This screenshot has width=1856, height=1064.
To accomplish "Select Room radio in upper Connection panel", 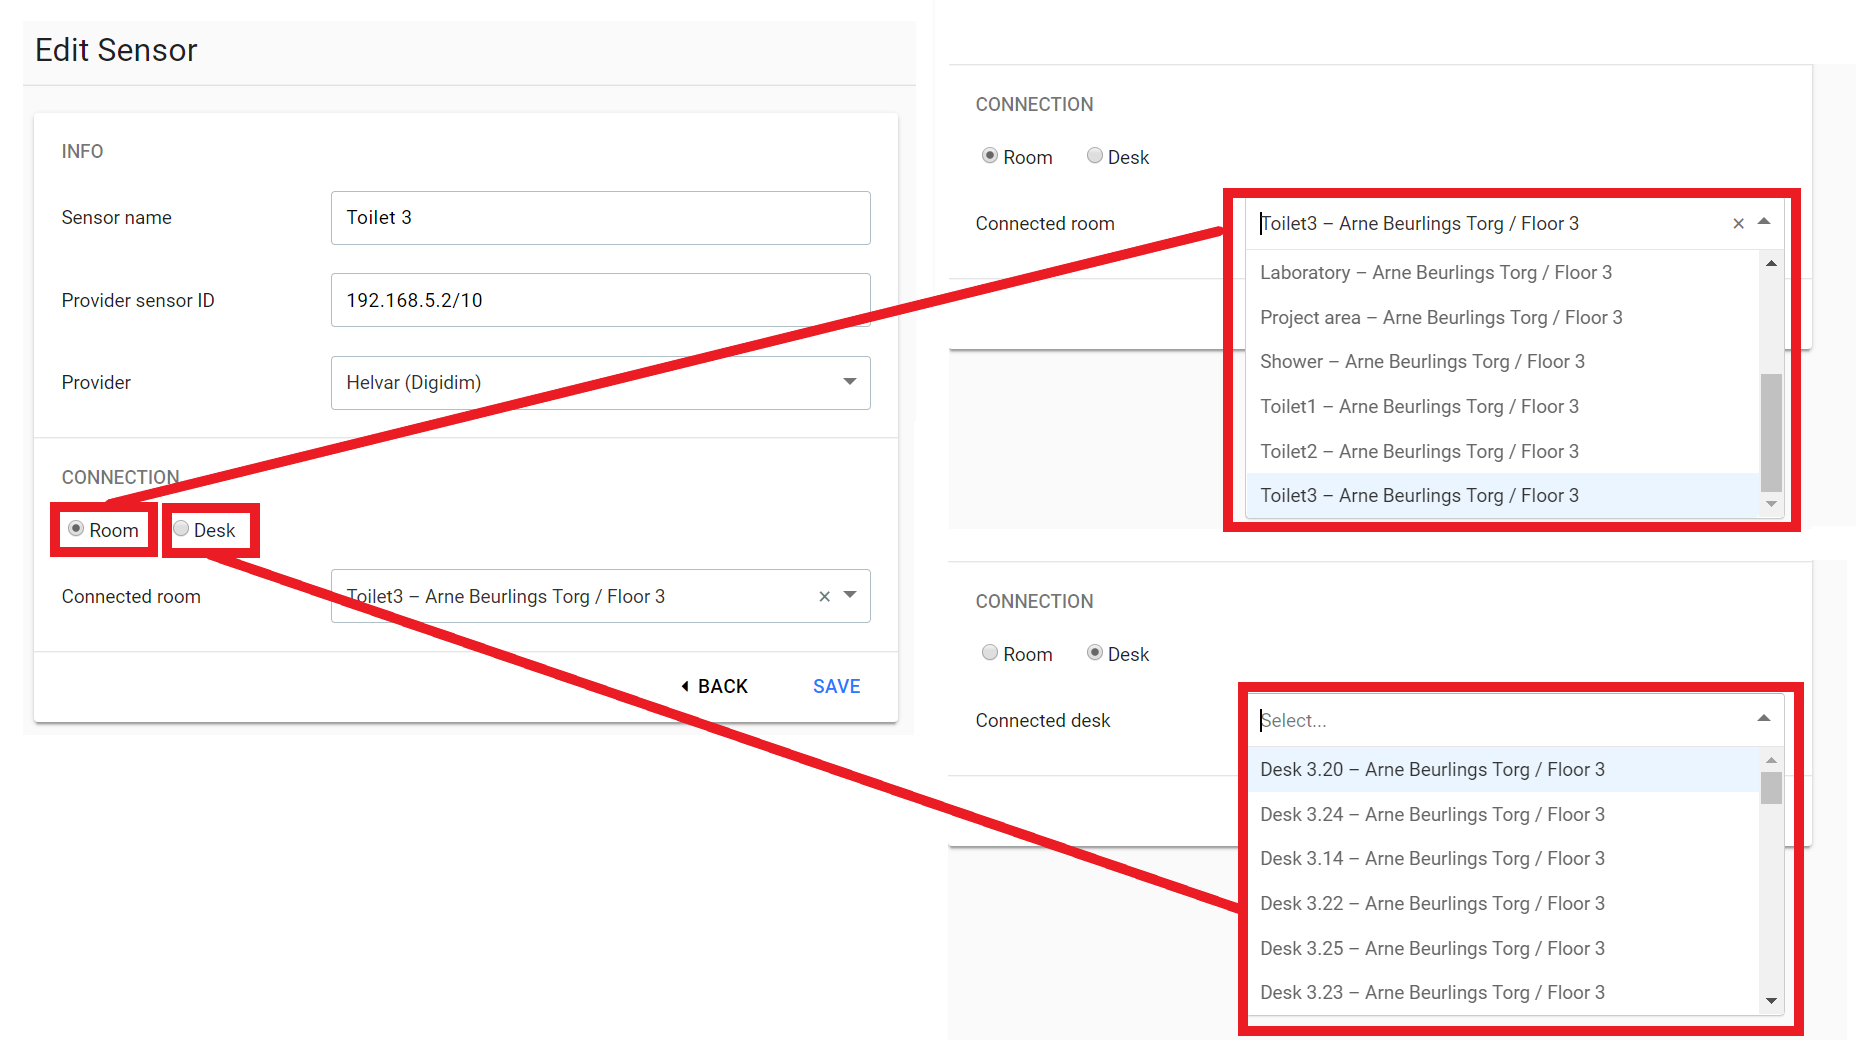I will (990, 156).
